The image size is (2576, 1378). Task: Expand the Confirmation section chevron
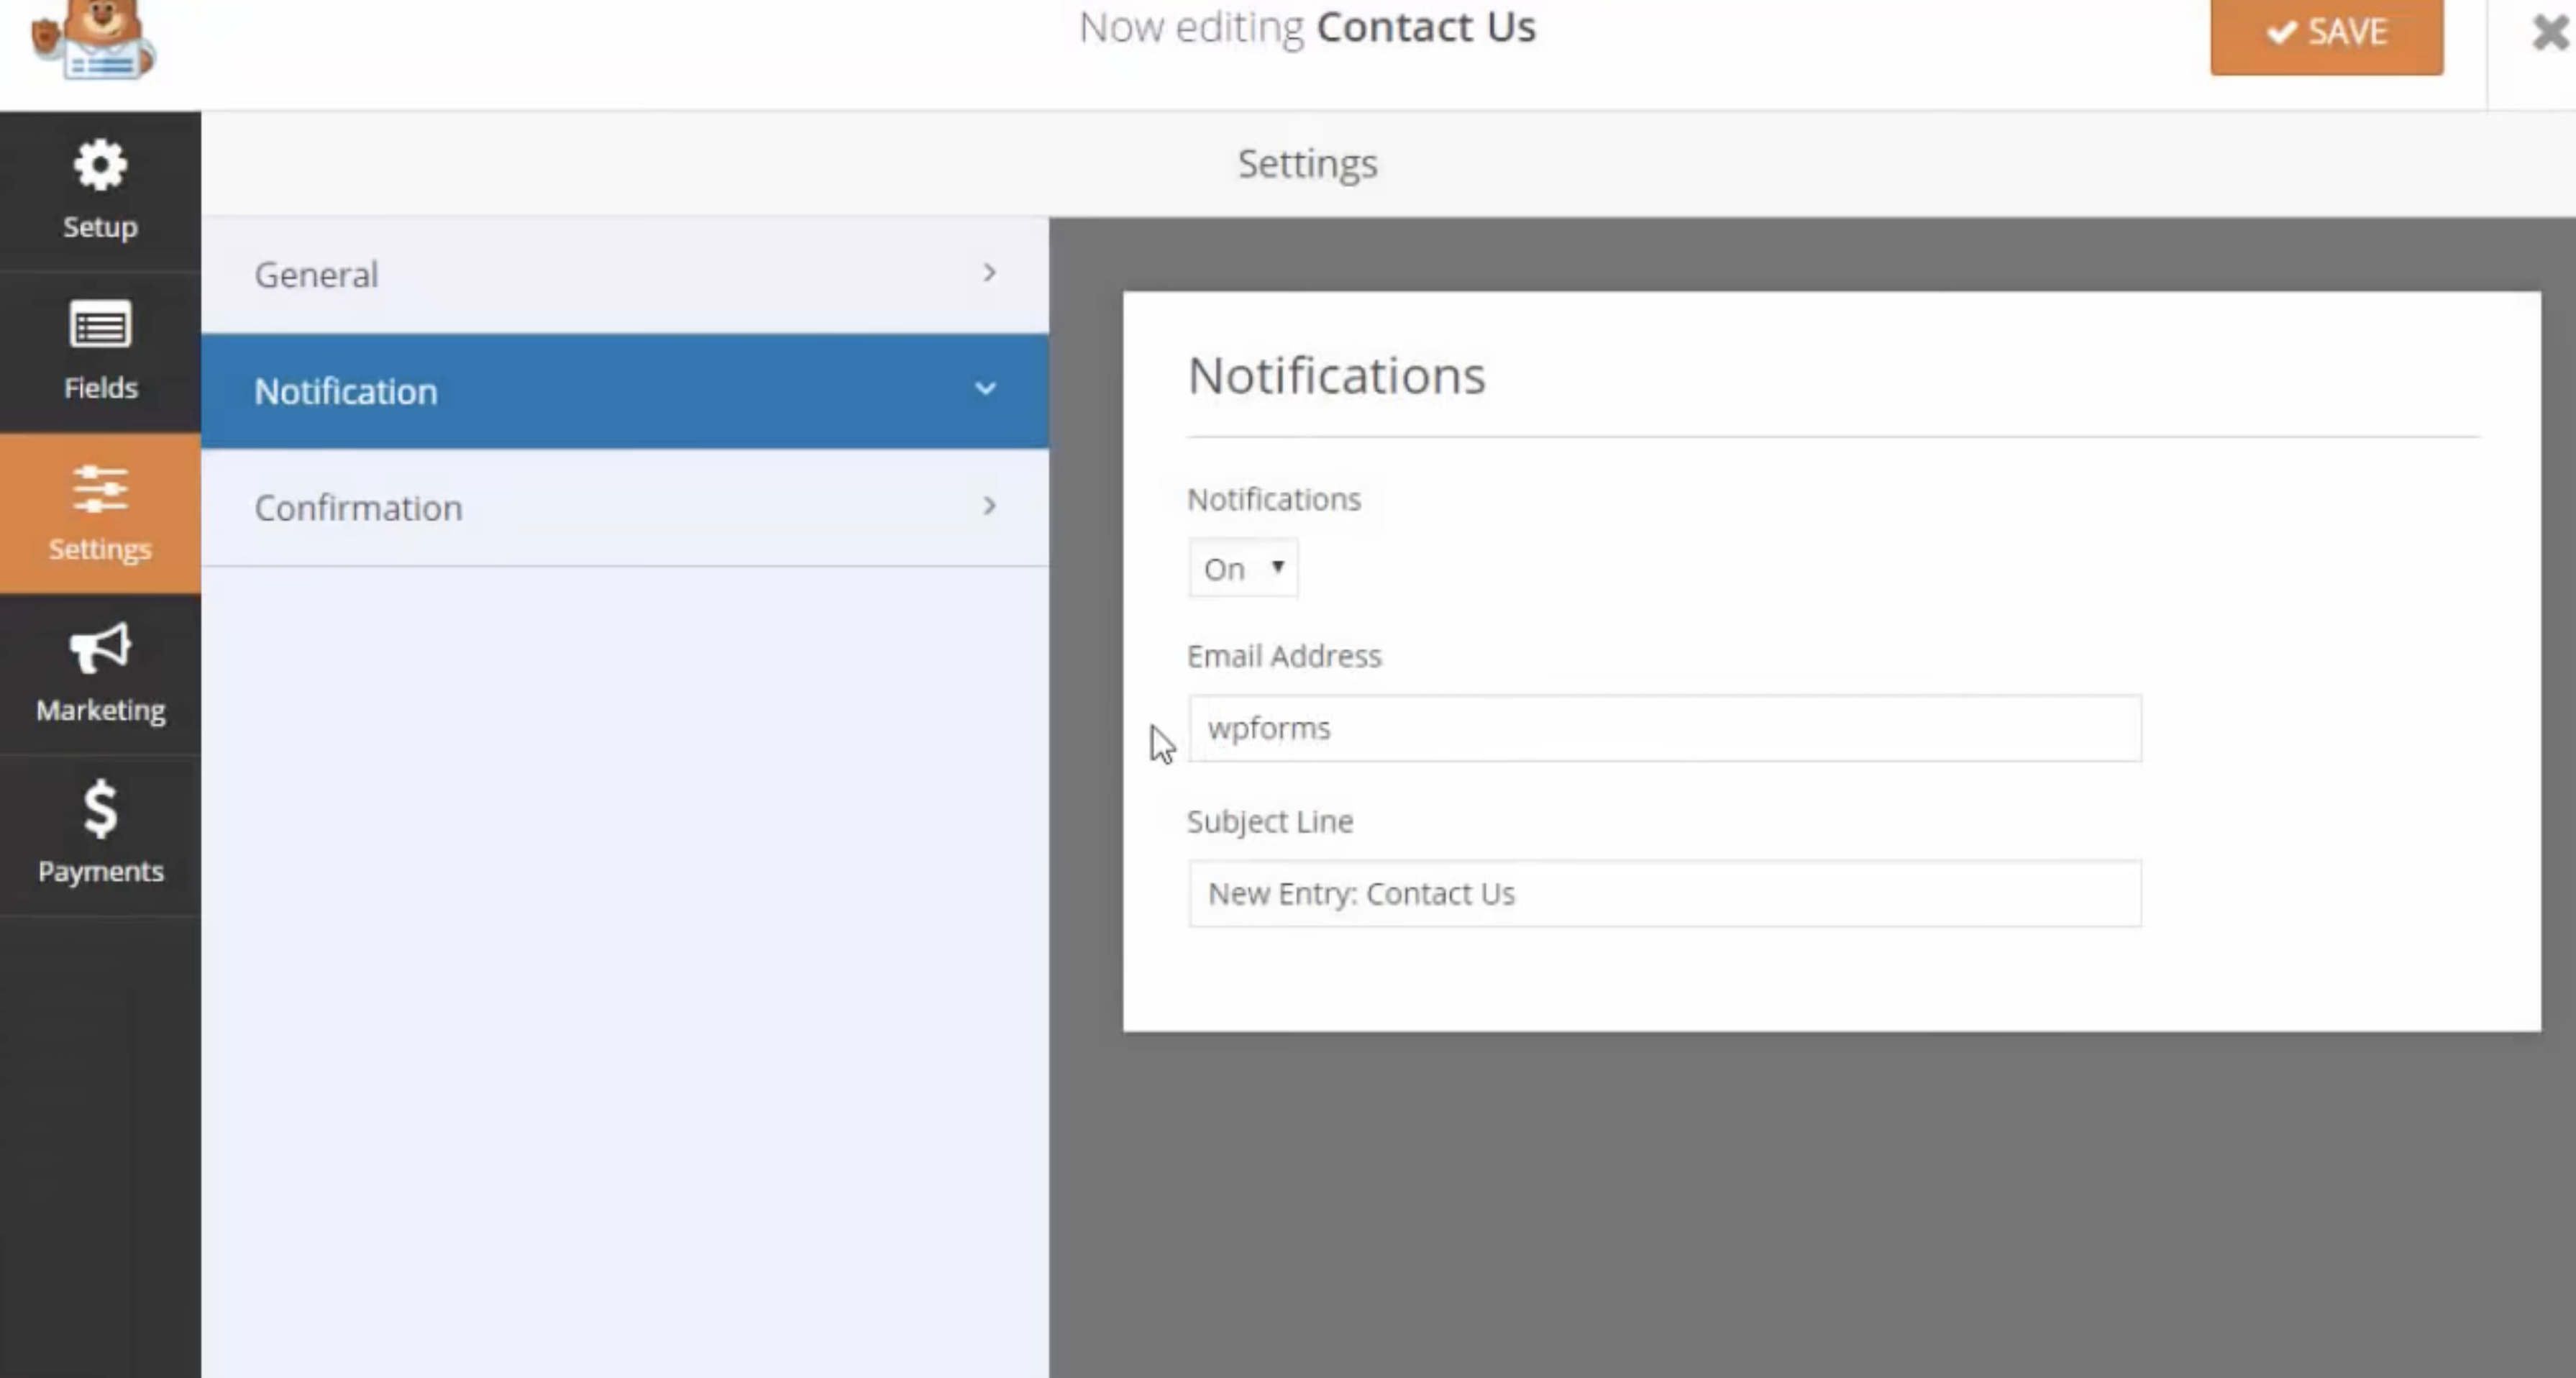tap(989, 506)
